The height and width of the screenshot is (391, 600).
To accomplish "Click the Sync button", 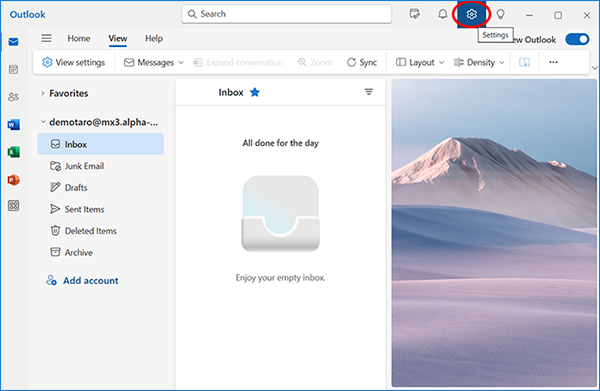I will pyautogui.click(x=362, y=62).
